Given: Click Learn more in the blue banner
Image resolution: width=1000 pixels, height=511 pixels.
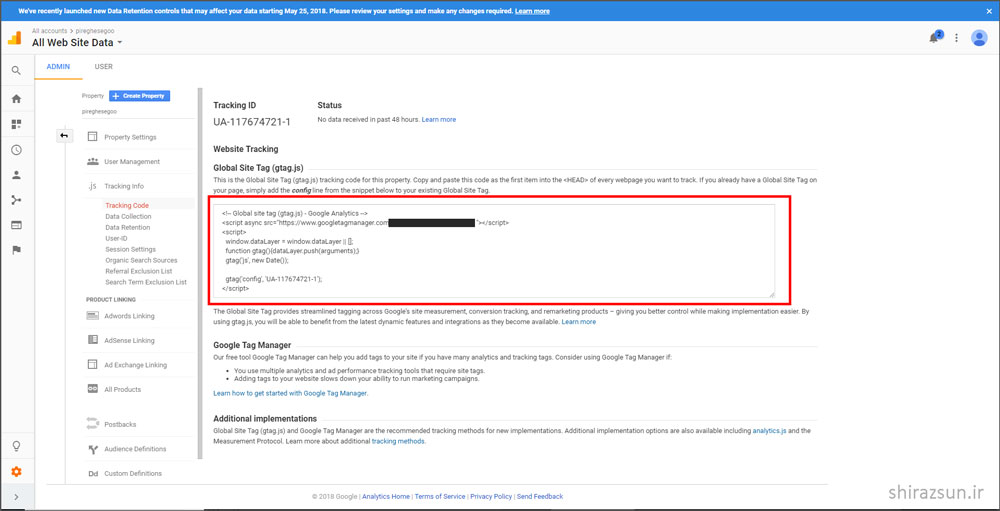Looking at the screenshot, I should 532,11.
